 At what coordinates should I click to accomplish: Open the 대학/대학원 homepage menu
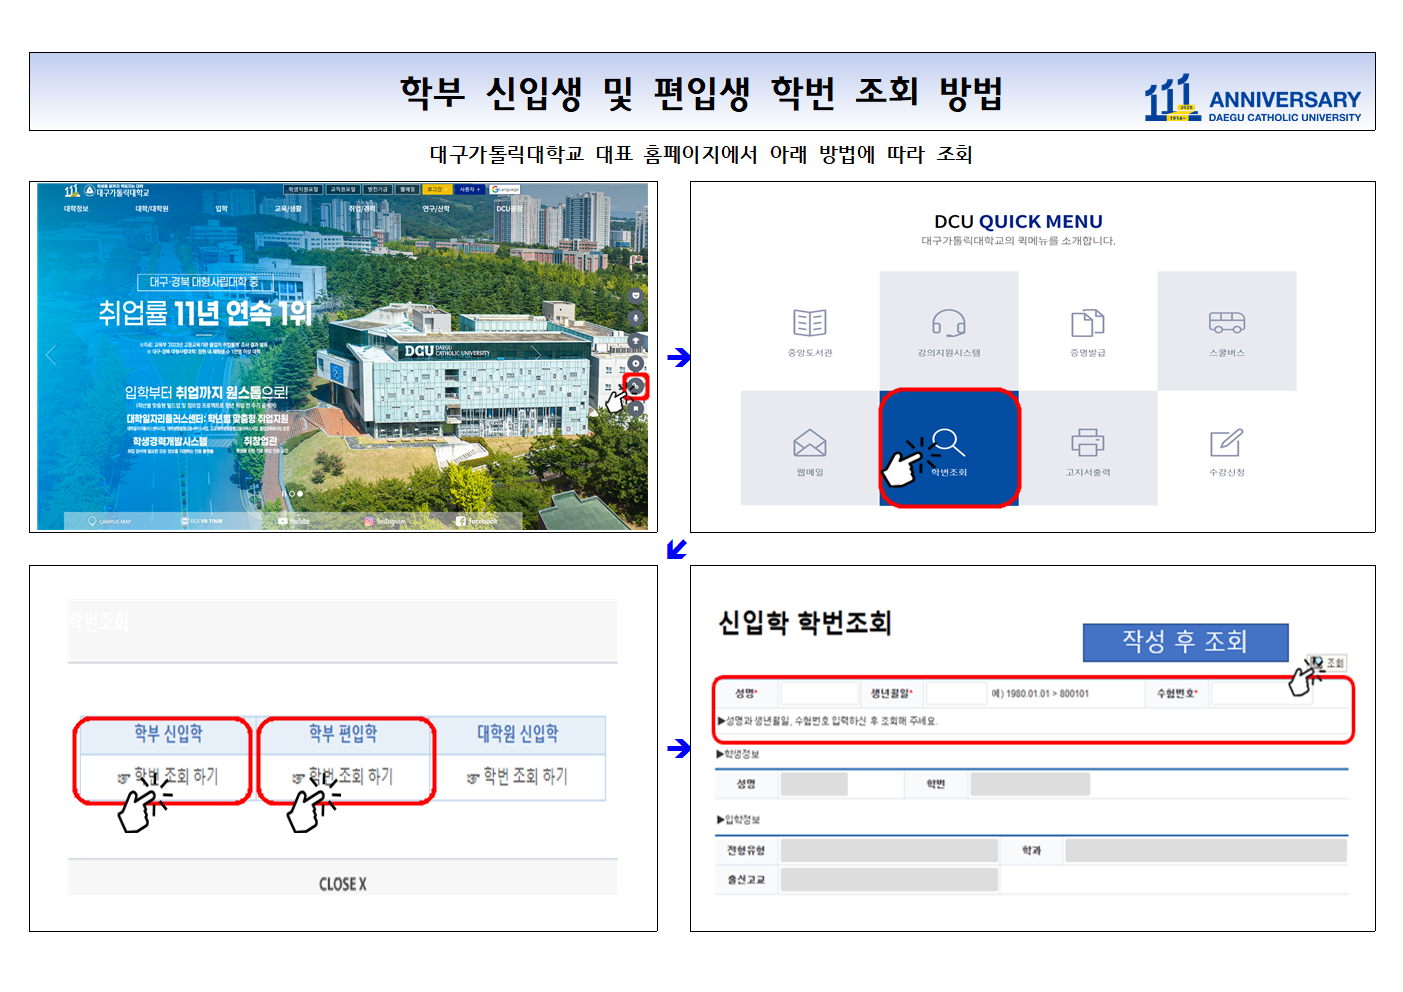tap(152, 209)
